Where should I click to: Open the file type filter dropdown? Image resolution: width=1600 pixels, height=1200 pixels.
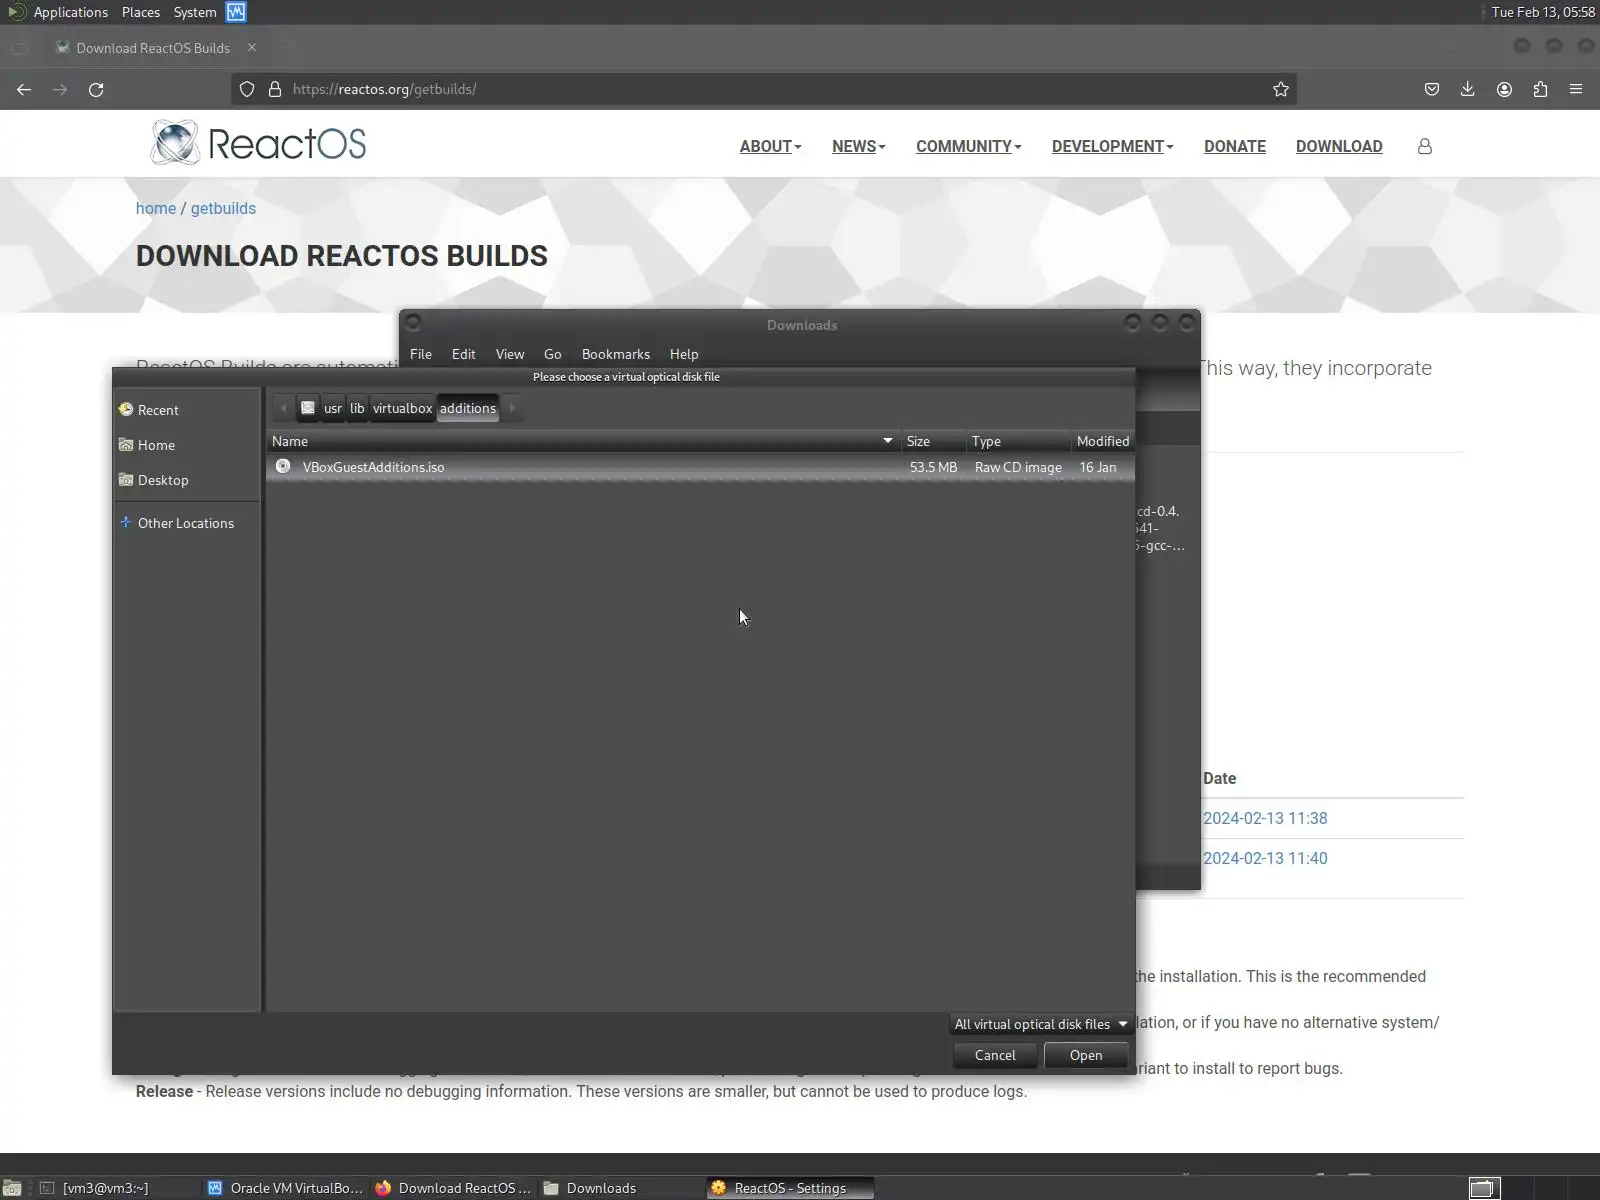[1040, 1024]
